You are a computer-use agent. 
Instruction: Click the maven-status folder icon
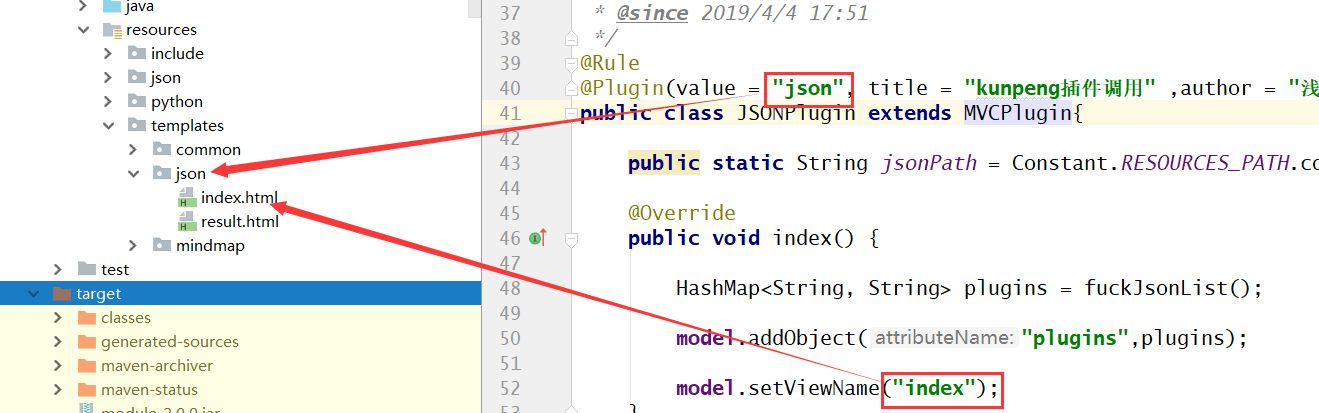tap(87, 390)
